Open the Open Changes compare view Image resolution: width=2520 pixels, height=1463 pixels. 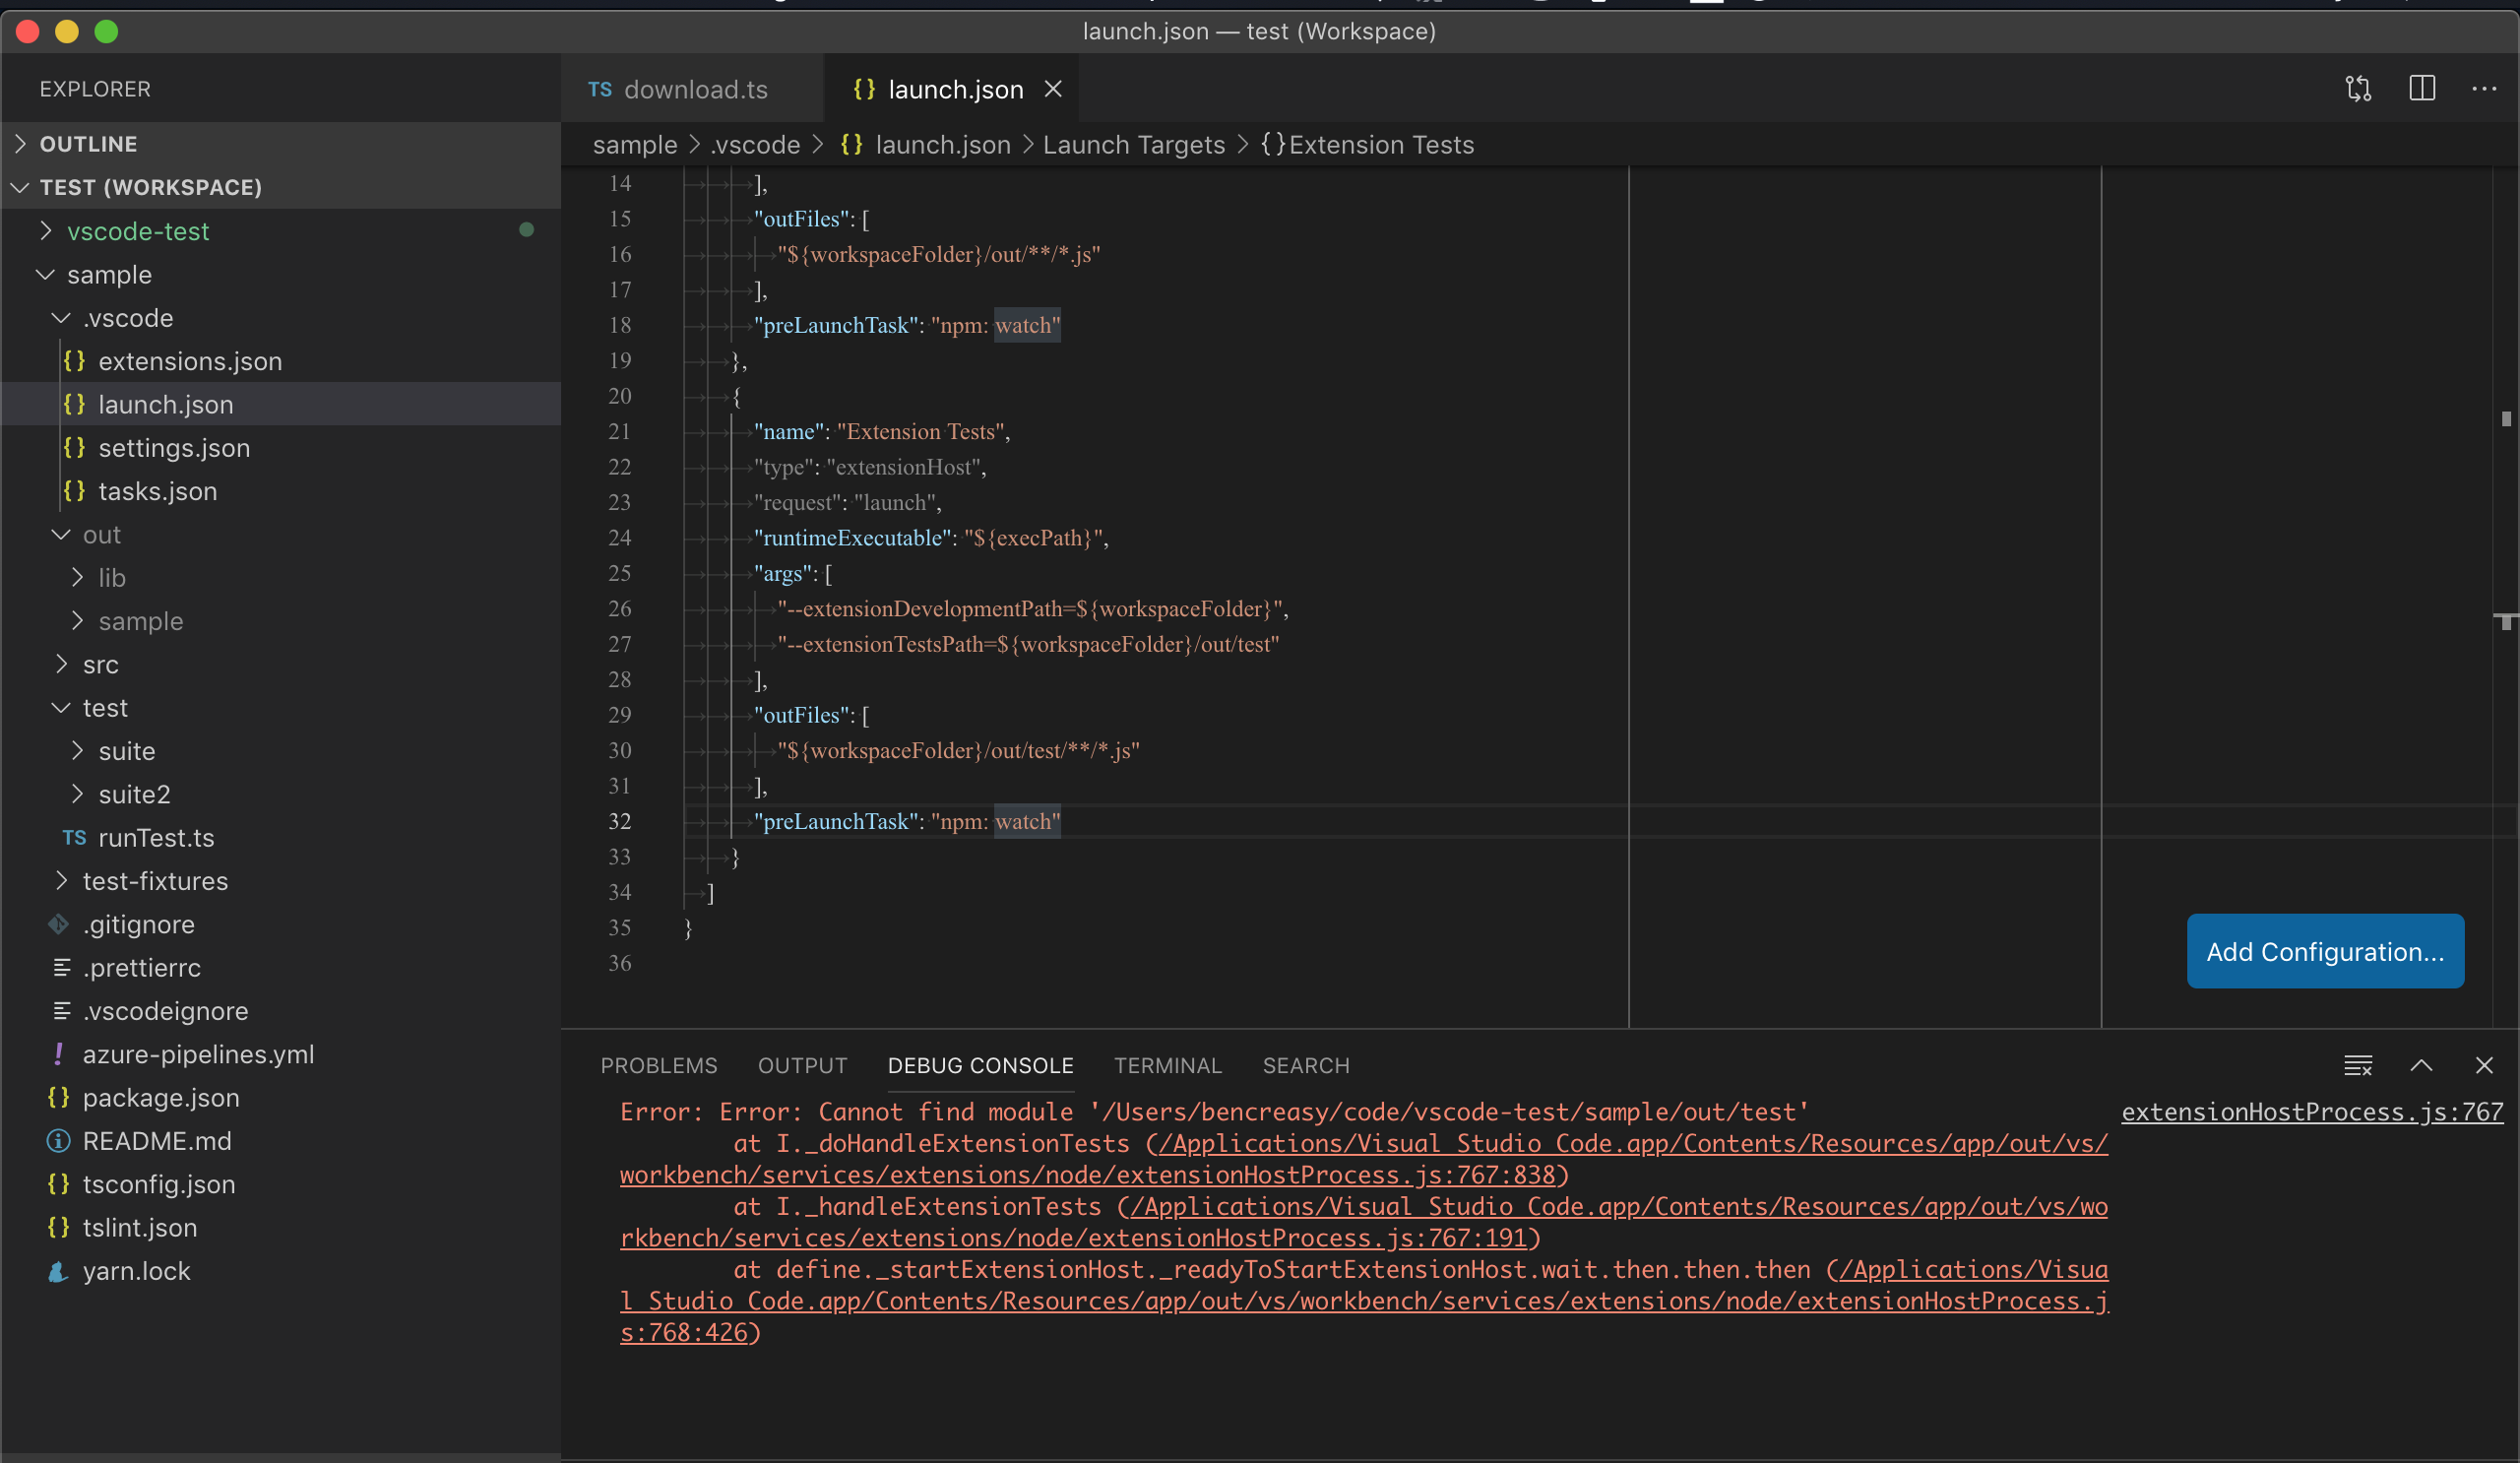[2358, 88]
